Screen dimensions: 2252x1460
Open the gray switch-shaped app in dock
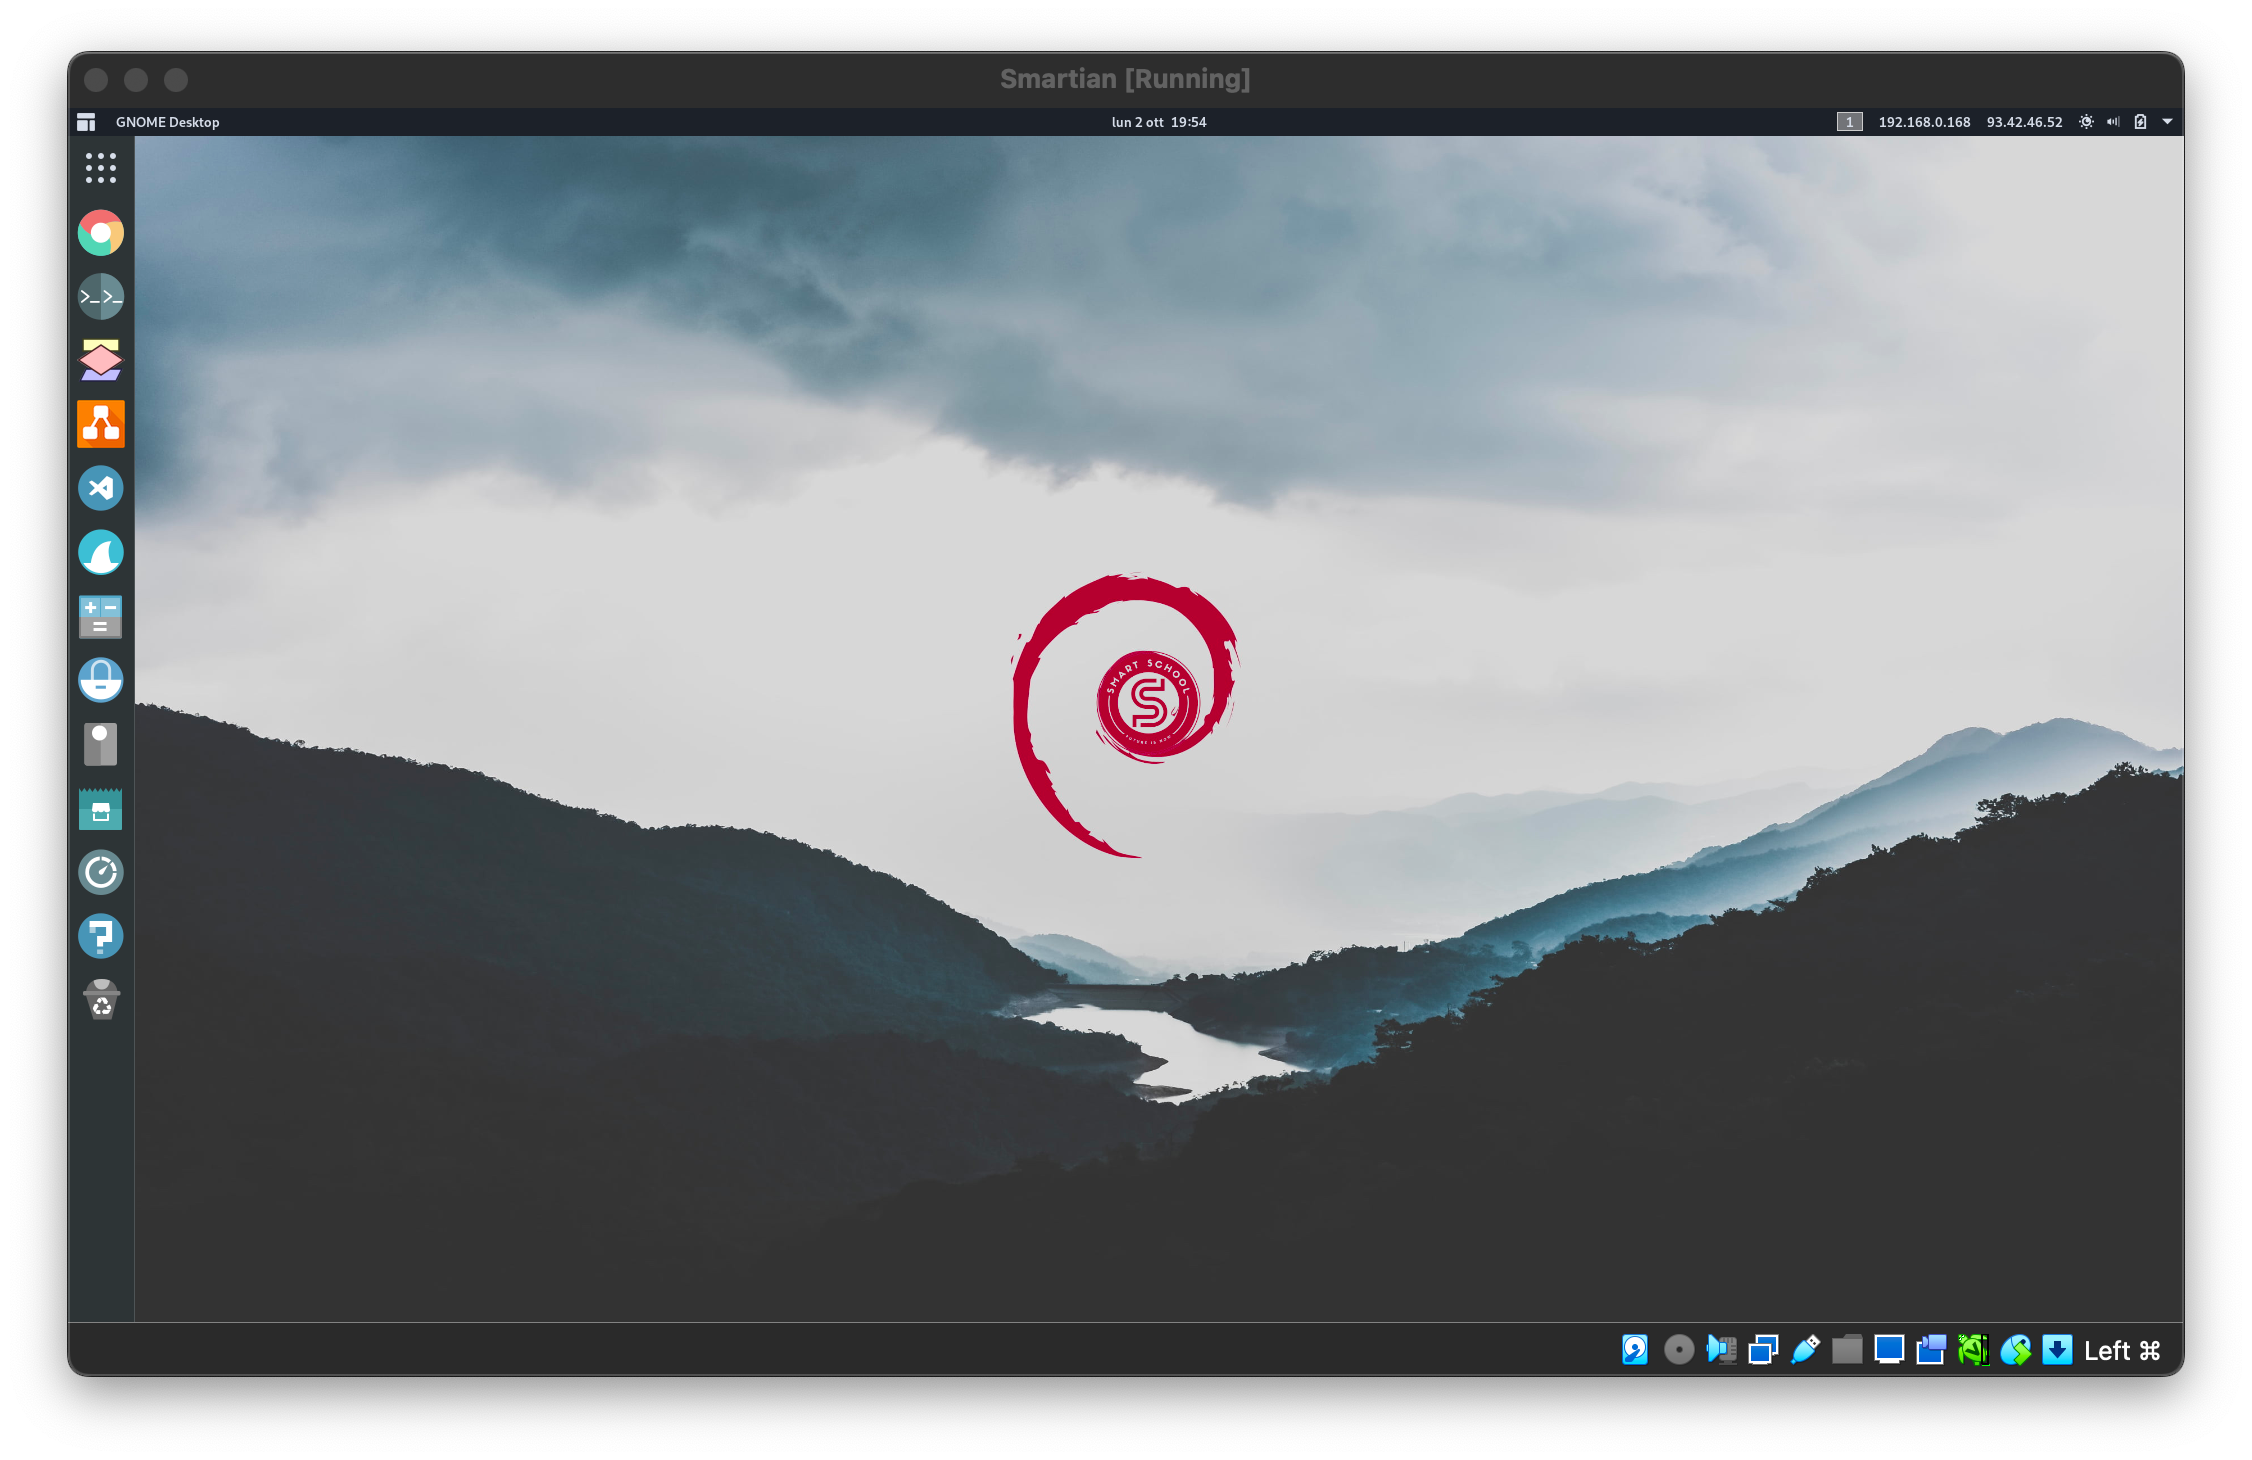pos(101,744)
